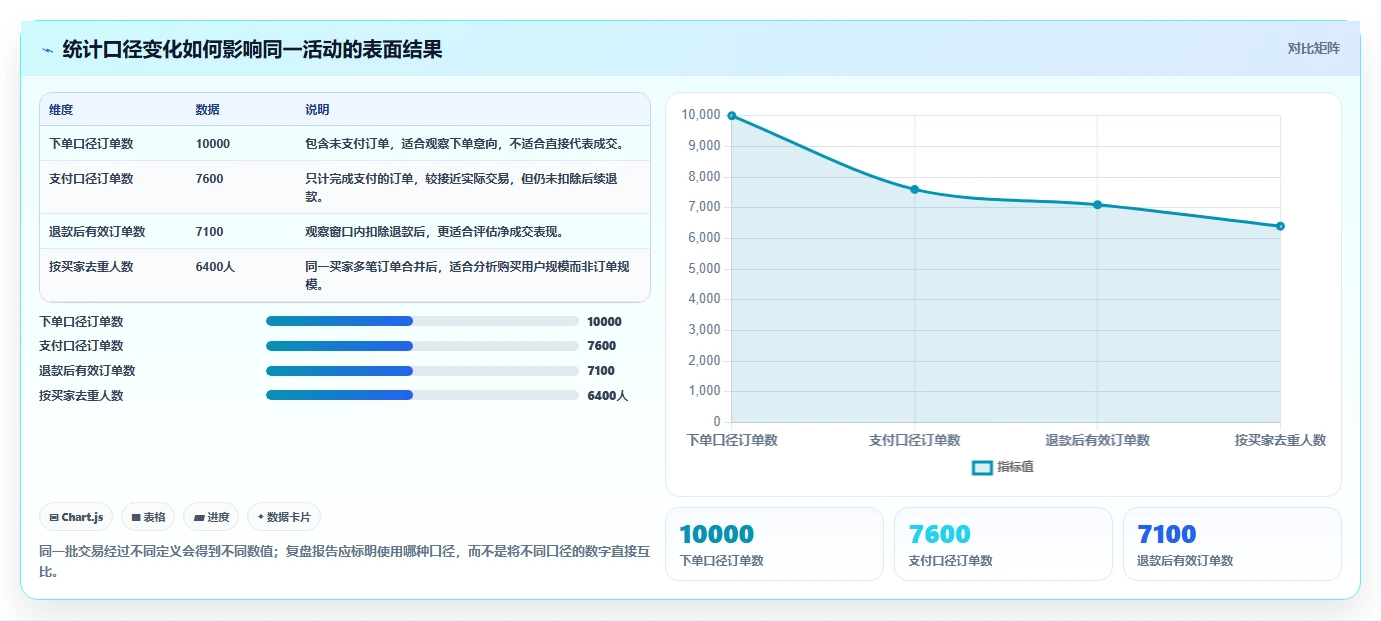The image size is (1381, 621).
Task: Click the 退款后有效订单数 x-axis label on the chart
Action: point(1097,440)
